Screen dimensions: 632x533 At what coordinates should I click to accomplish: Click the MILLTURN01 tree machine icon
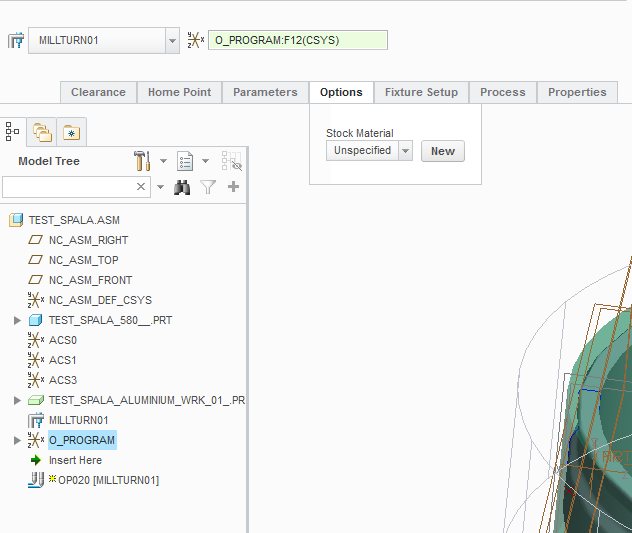(x=36, y=420)
